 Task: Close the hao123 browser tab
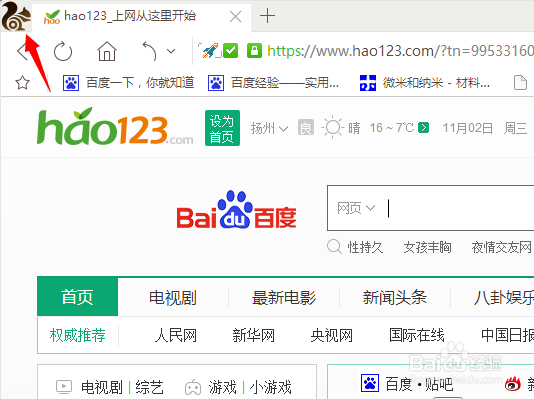[235, 16]
